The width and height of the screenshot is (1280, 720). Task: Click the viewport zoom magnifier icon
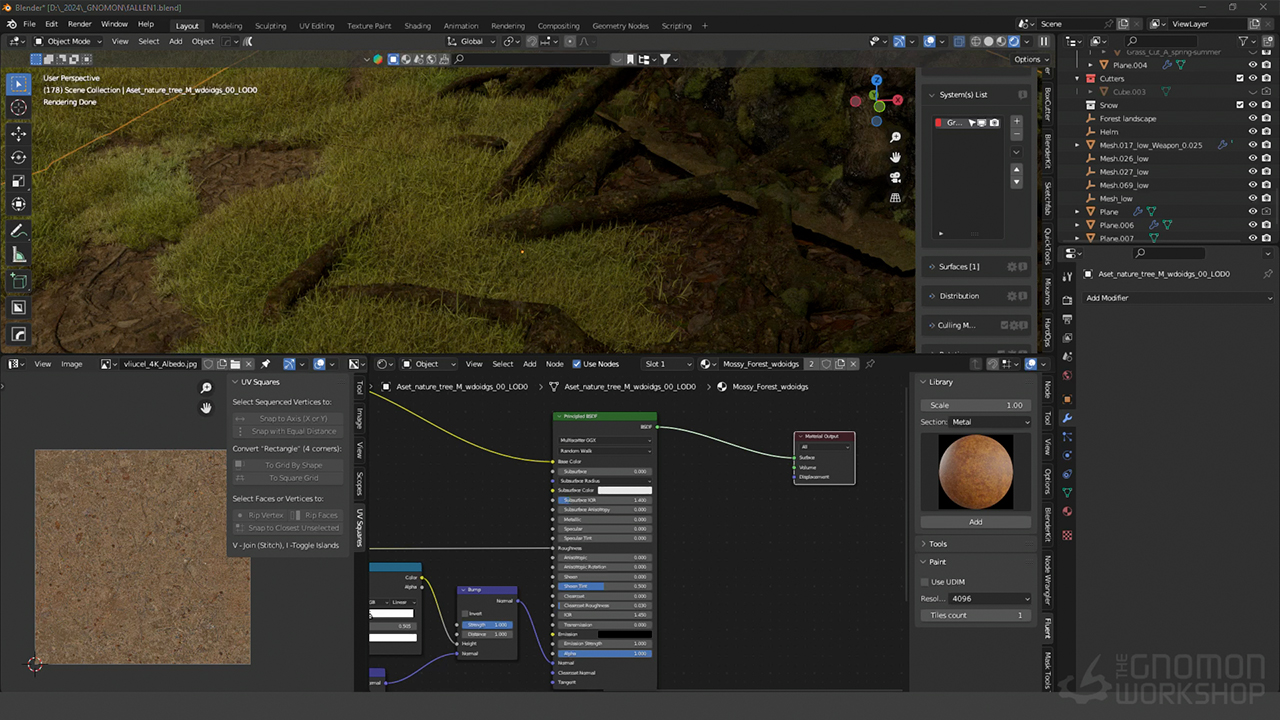895,137
